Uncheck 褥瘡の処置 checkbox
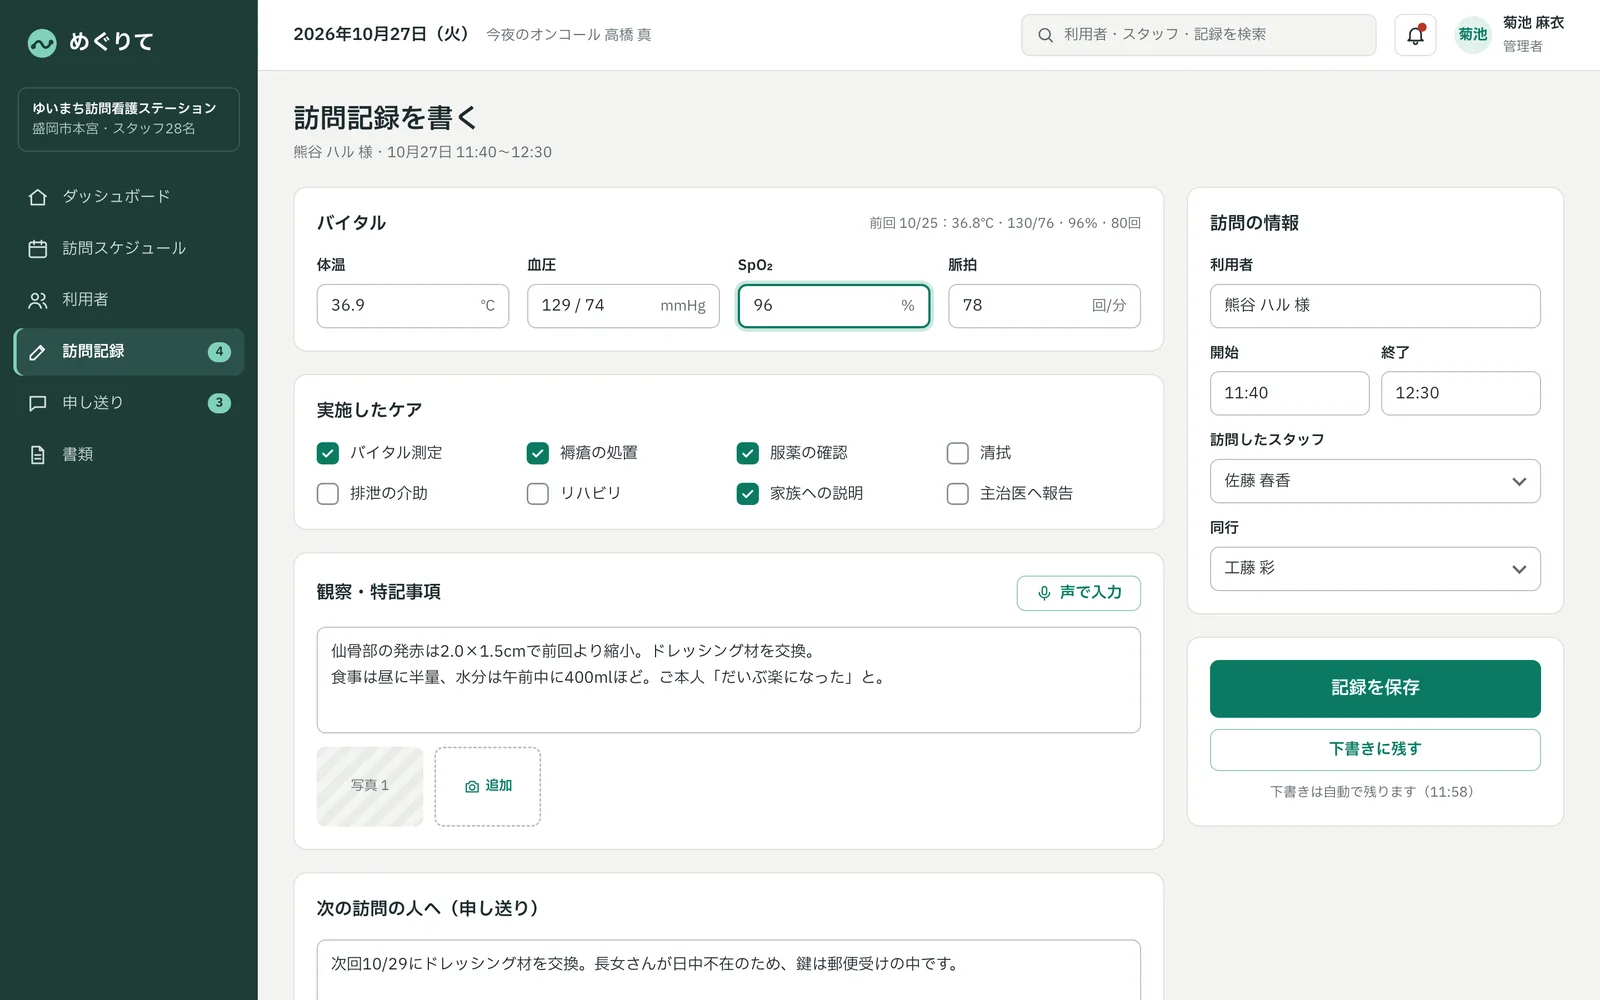This screenshot has width=1600, height=1000. click(x=538, y=453)
